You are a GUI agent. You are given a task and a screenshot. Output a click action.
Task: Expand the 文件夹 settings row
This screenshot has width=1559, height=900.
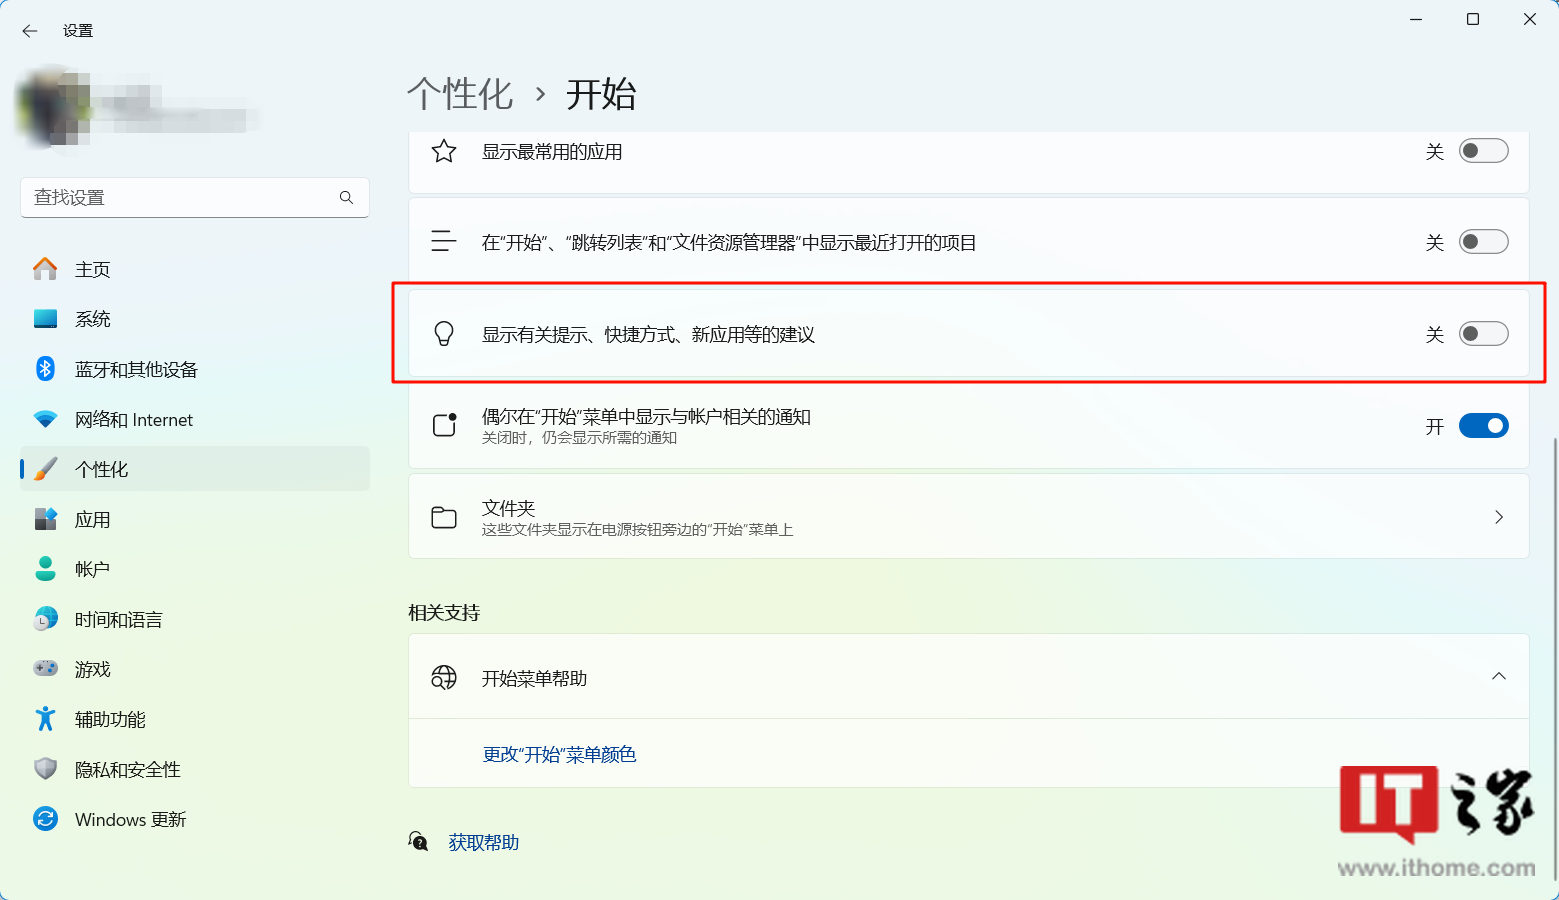(x=1498, y=516)
